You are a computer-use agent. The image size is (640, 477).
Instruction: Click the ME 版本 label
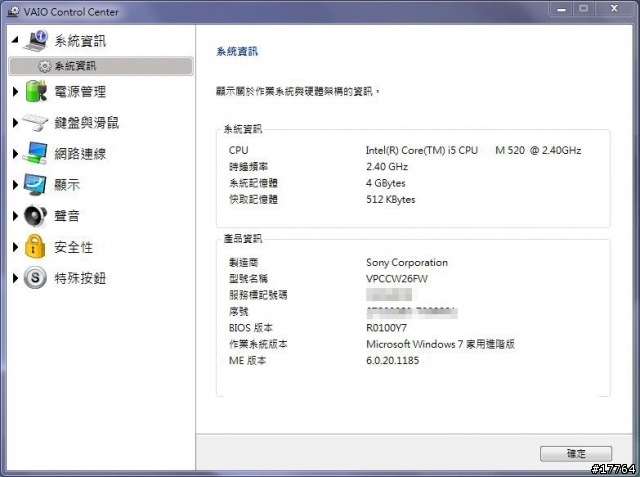point(247,360)
